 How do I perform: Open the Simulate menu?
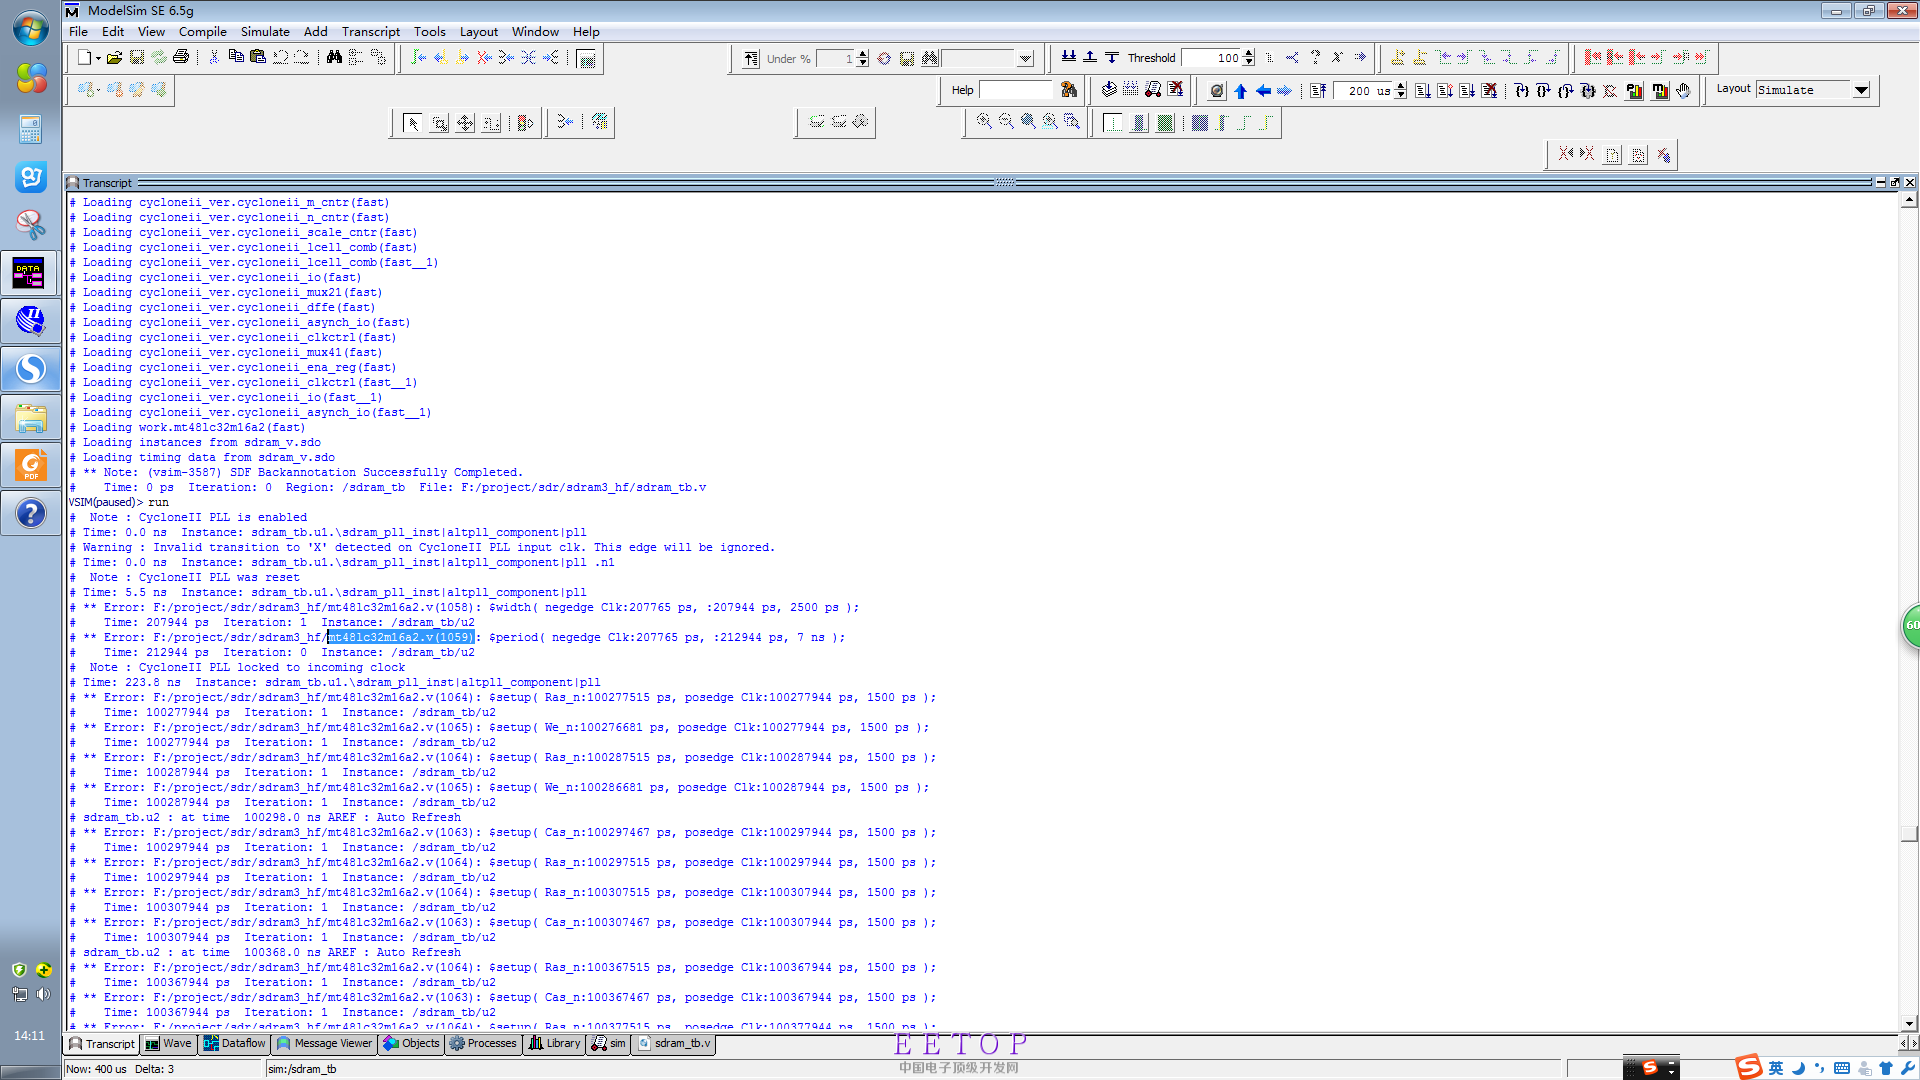click(x=264, y=32)
